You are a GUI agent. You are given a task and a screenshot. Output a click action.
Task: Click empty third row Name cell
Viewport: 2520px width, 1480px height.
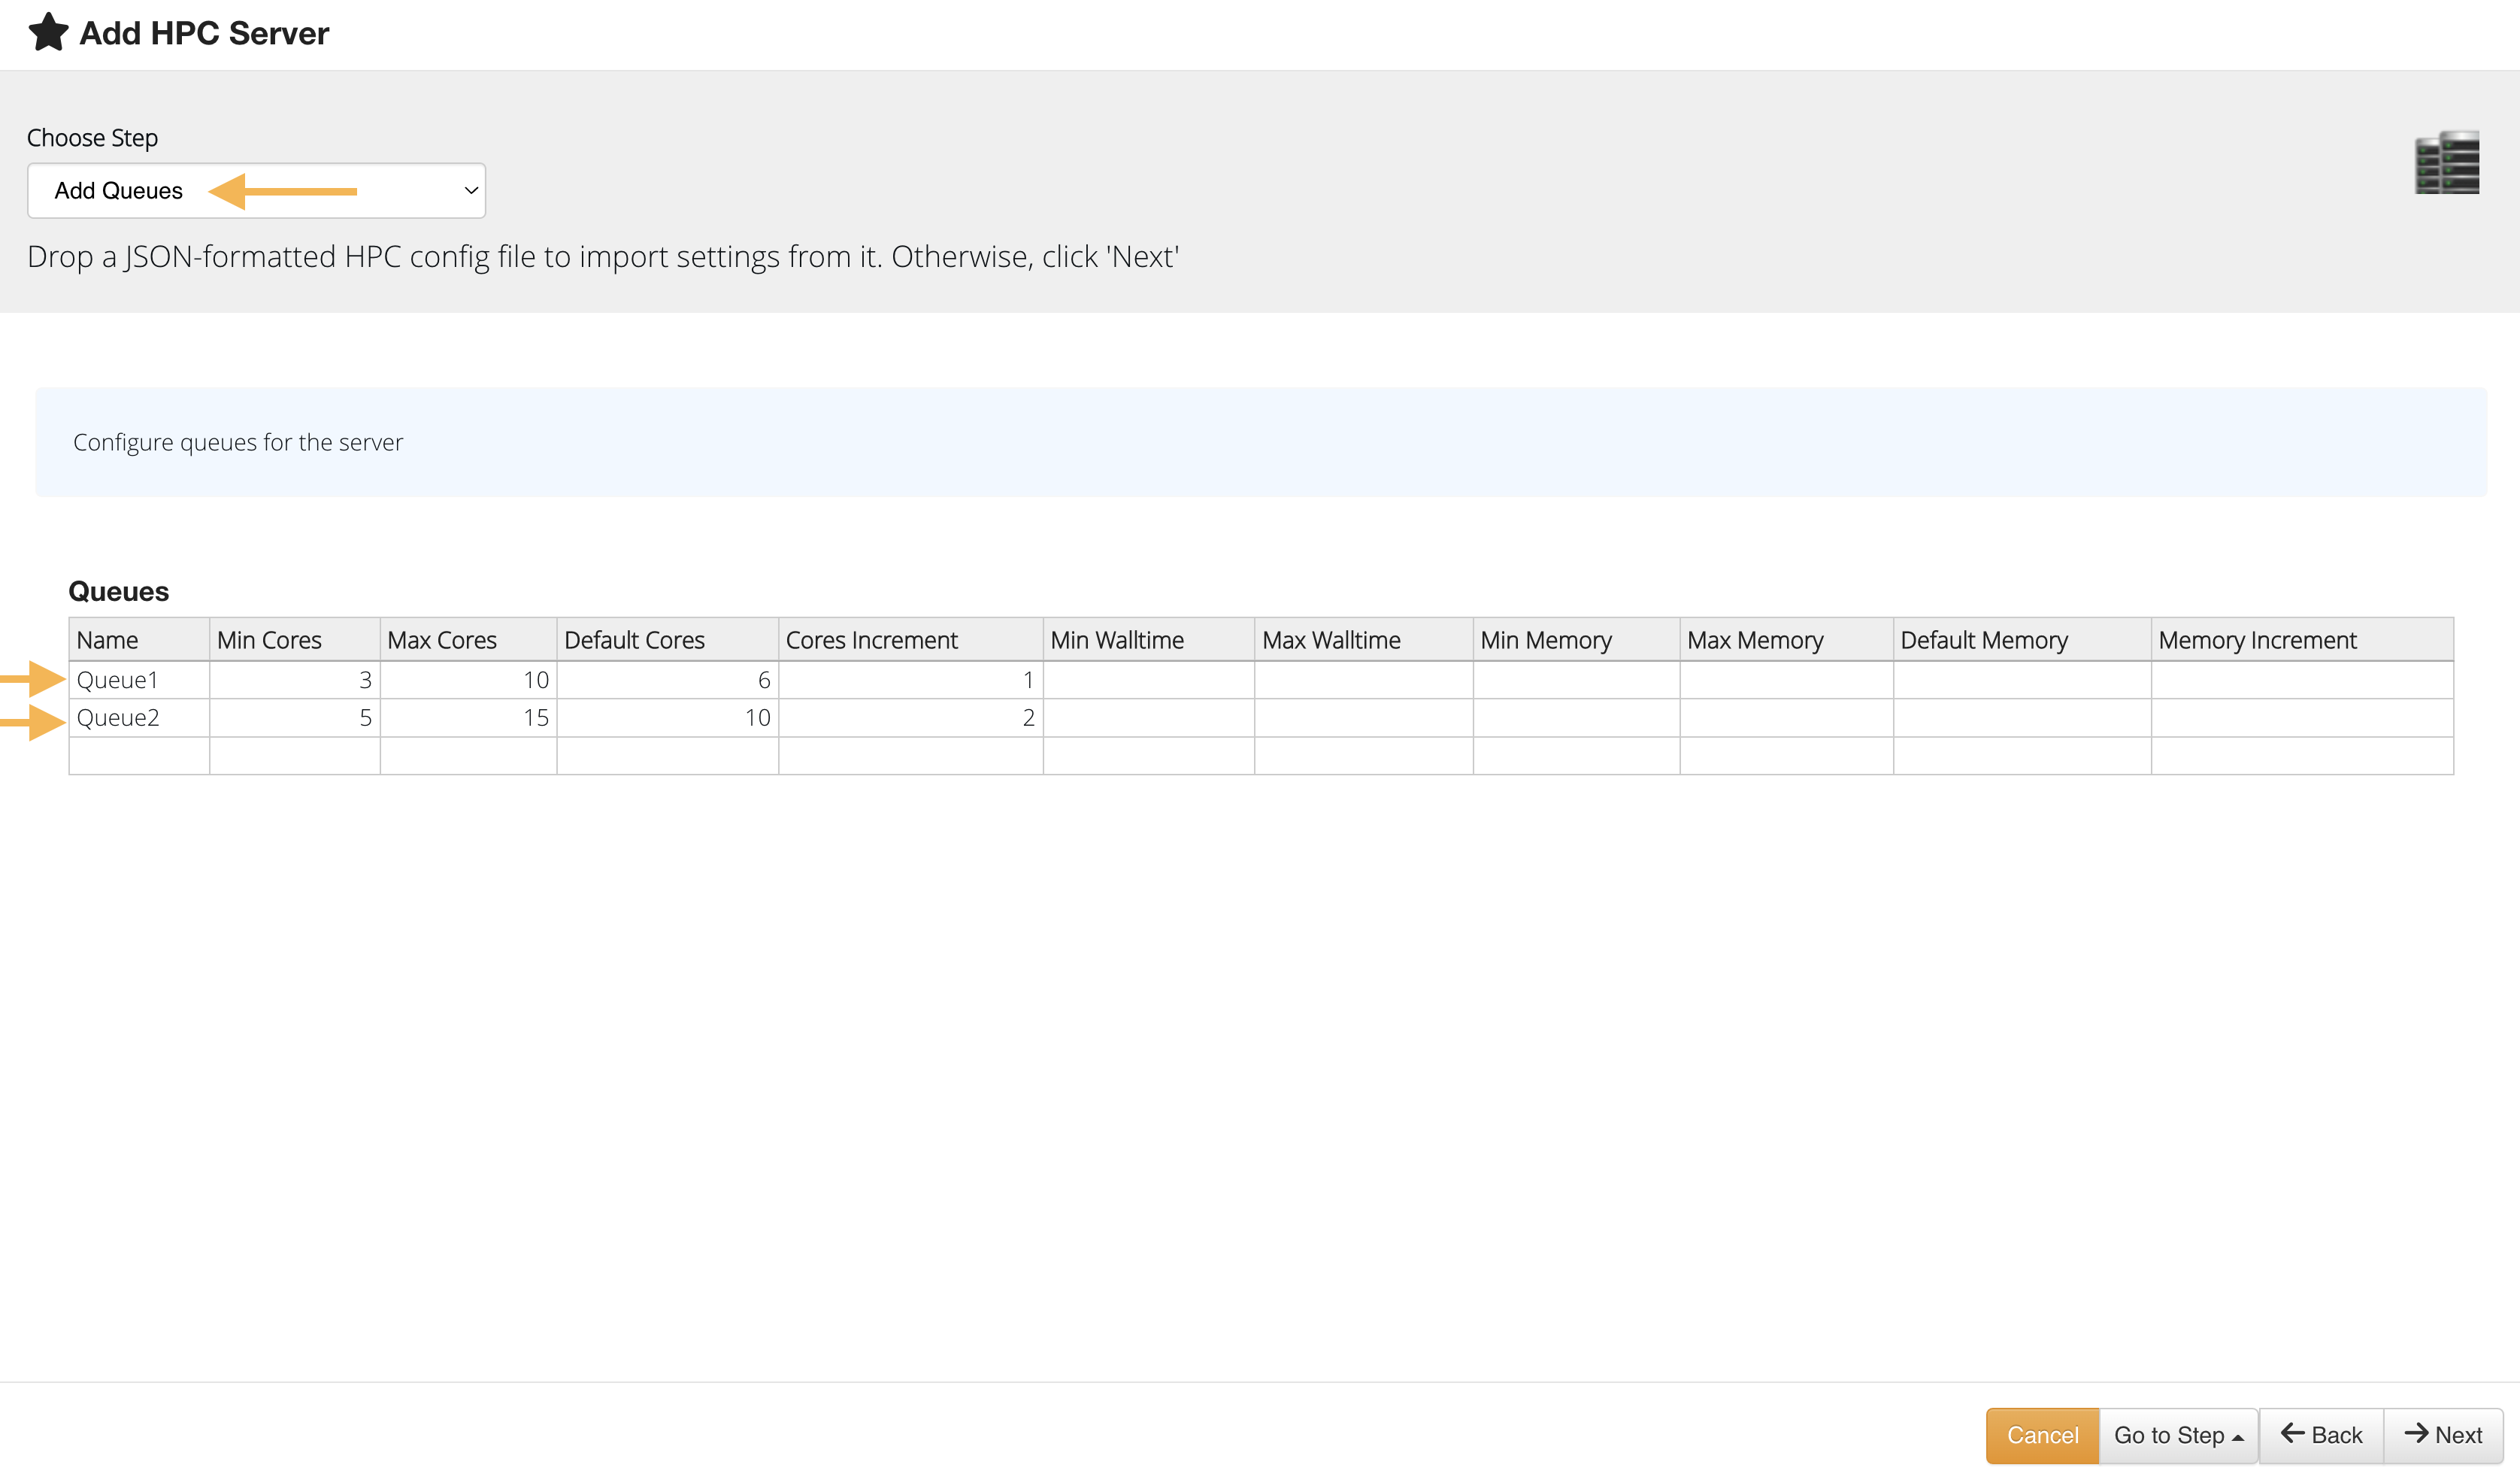pos(139,756)
